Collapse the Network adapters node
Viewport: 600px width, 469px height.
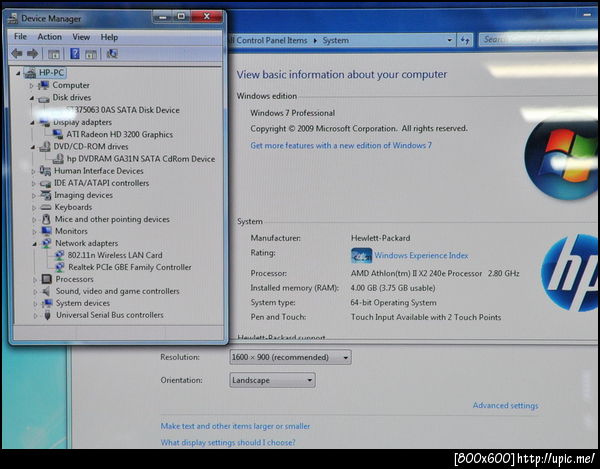[34, 244]
